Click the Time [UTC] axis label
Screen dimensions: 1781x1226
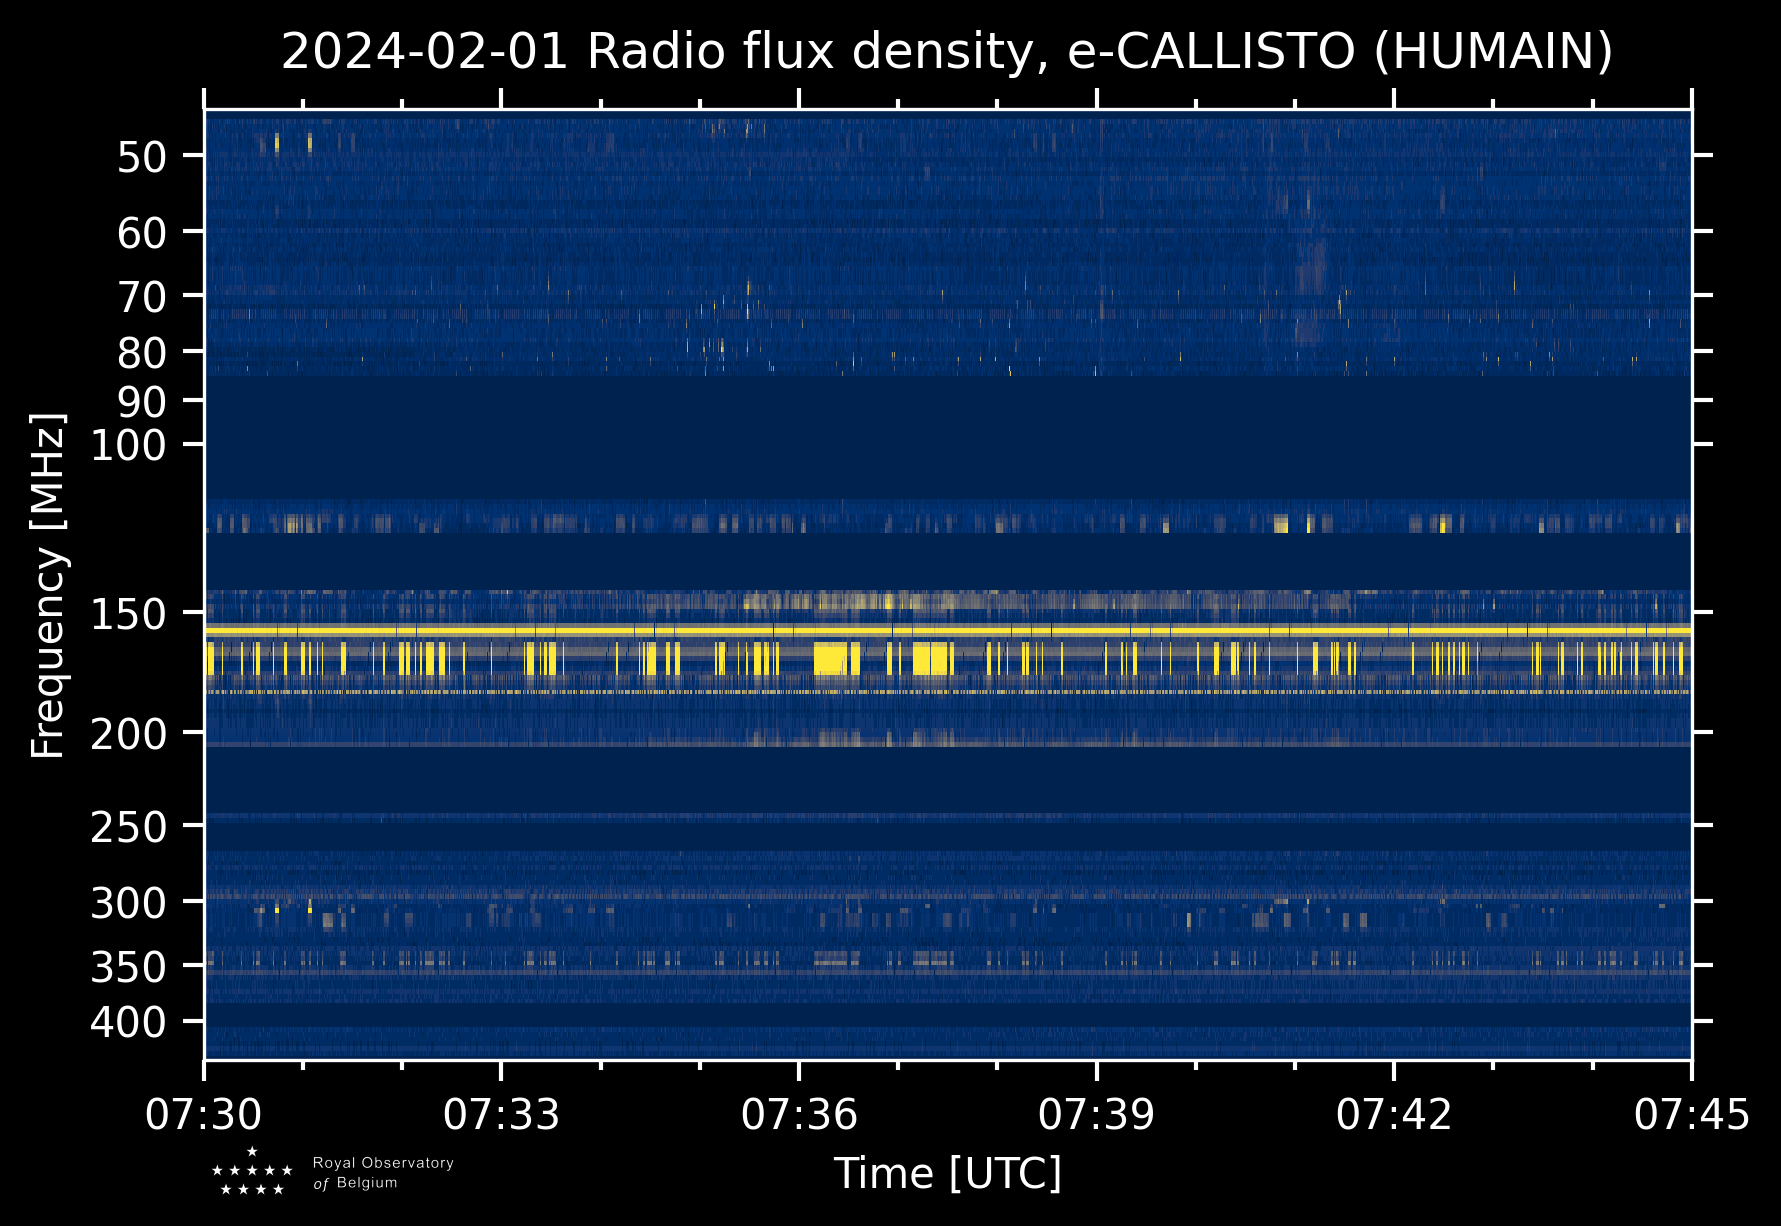coord(947,1174)
